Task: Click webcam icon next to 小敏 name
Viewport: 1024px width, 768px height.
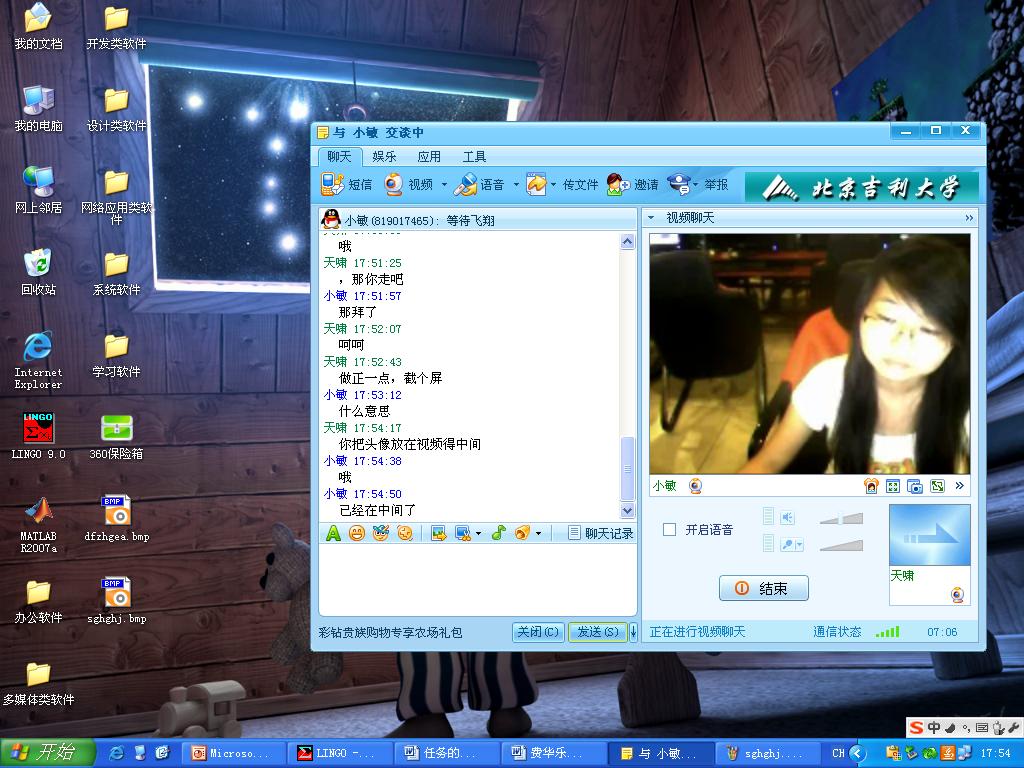Action: coord(696,486)
